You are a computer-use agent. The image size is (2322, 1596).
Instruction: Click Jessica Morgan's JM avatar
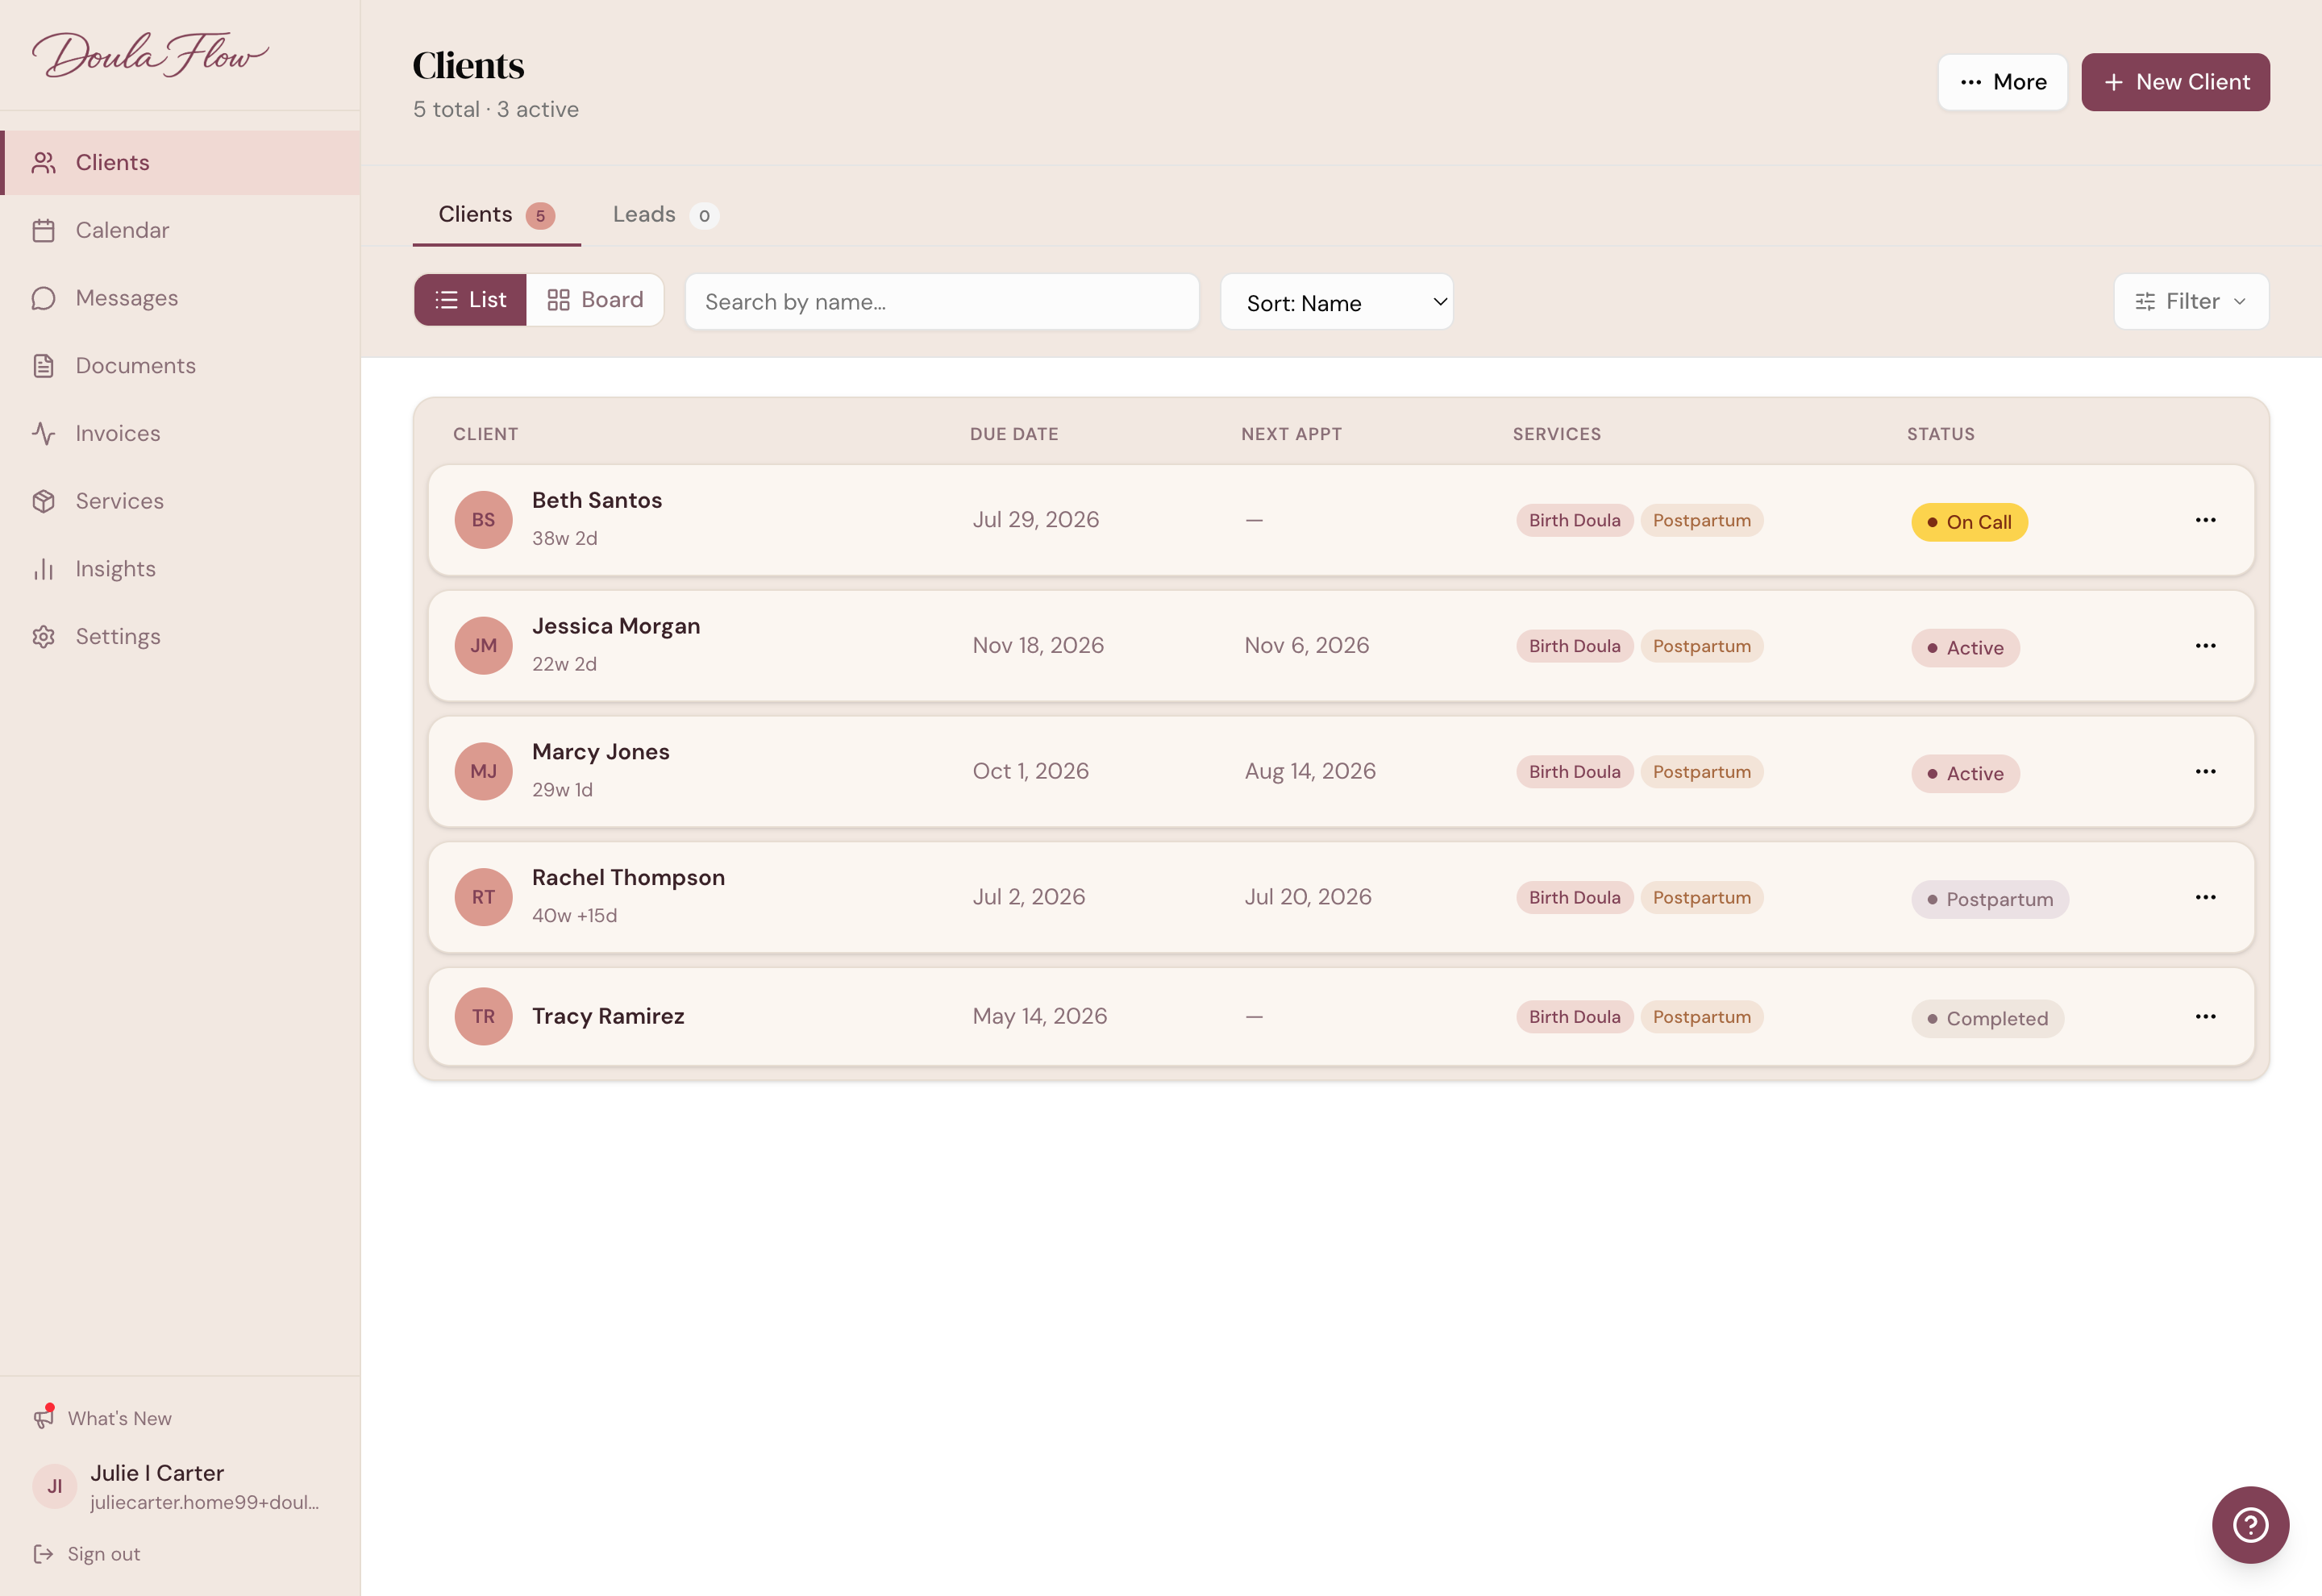(x=483, y=645)
